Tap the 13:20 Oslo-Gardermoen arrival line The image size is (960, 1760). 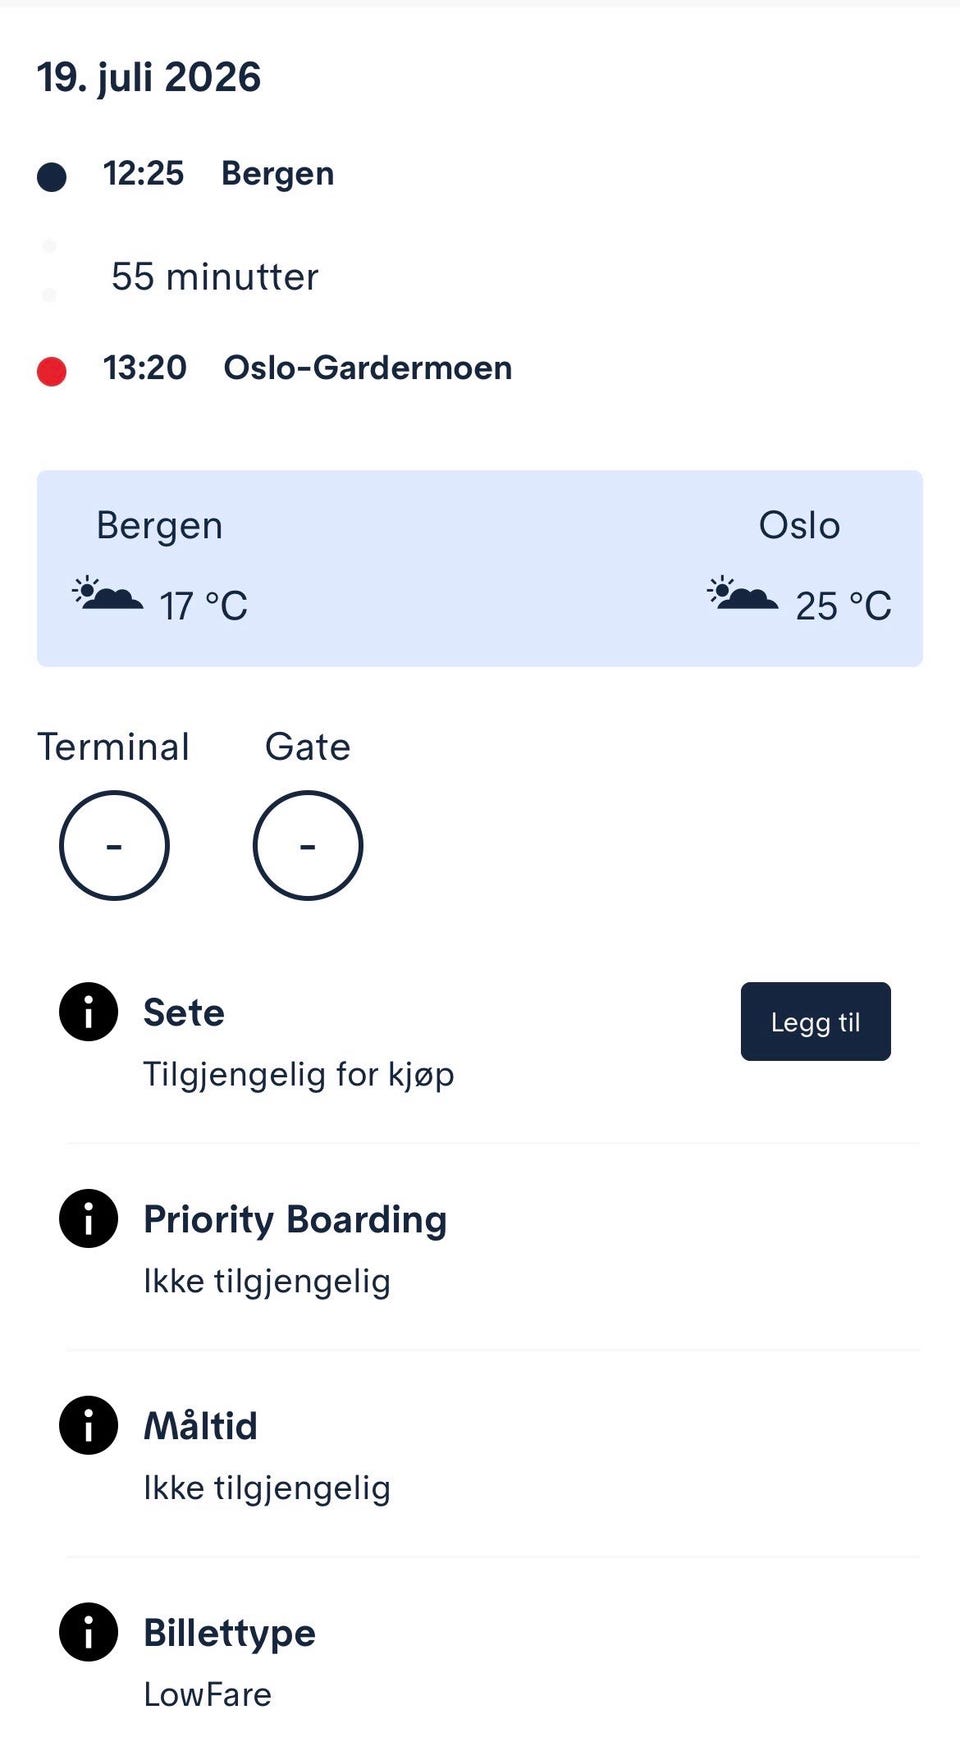[308, 368]
